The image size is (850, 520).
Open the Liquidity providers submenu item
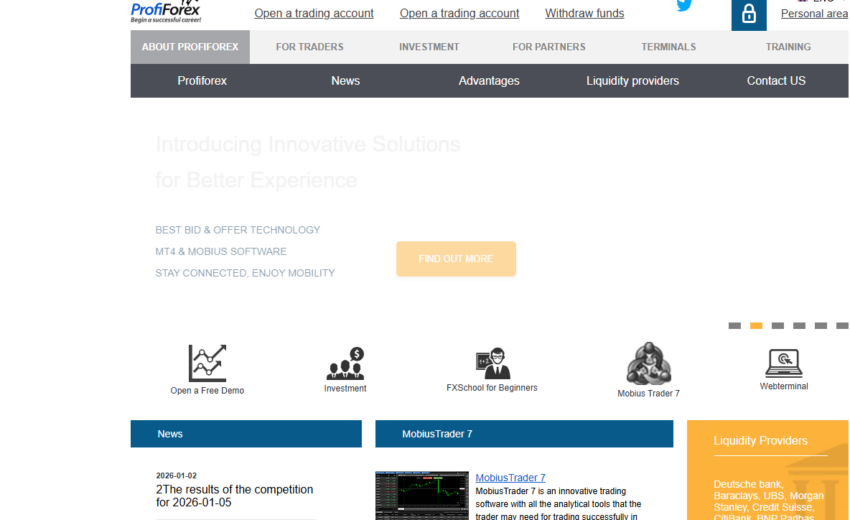633,81
